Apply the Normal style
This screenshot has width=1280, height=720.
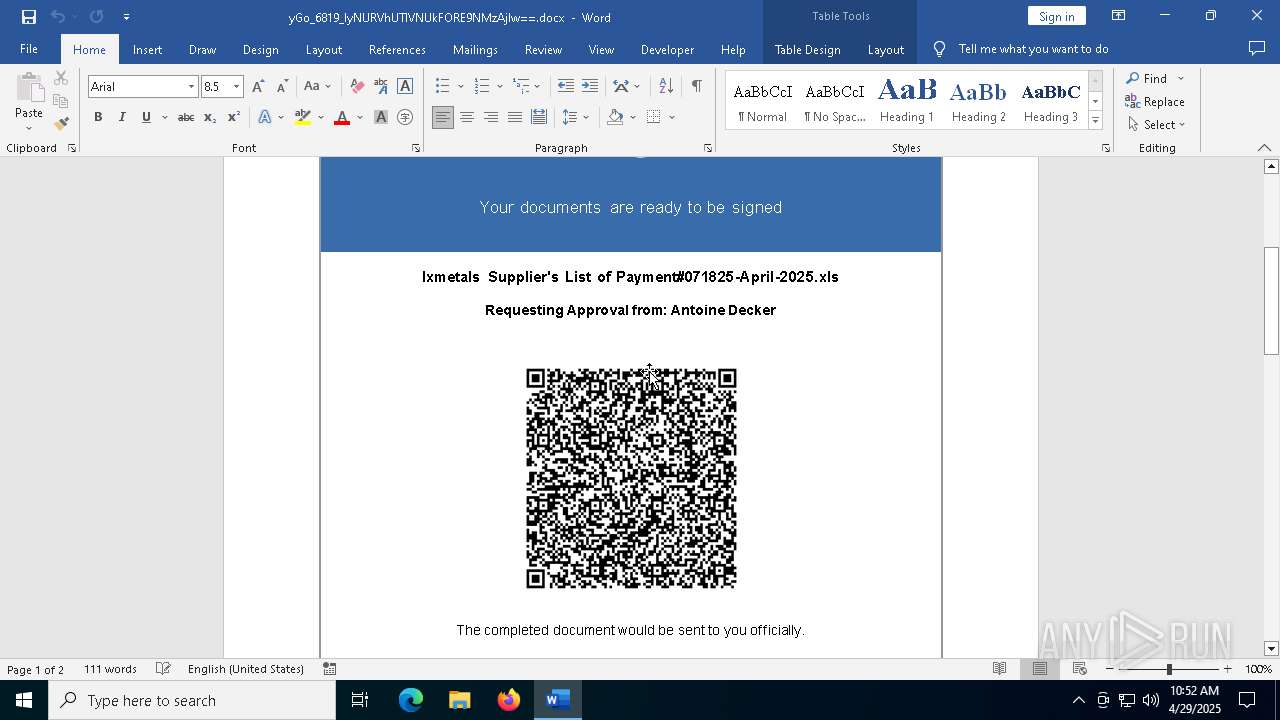(x=762, y=100)
